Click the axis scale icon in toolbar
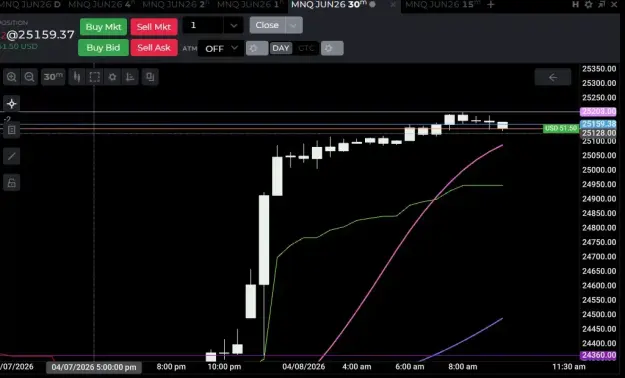Screen dimensions: 625x378 [130, 77]
